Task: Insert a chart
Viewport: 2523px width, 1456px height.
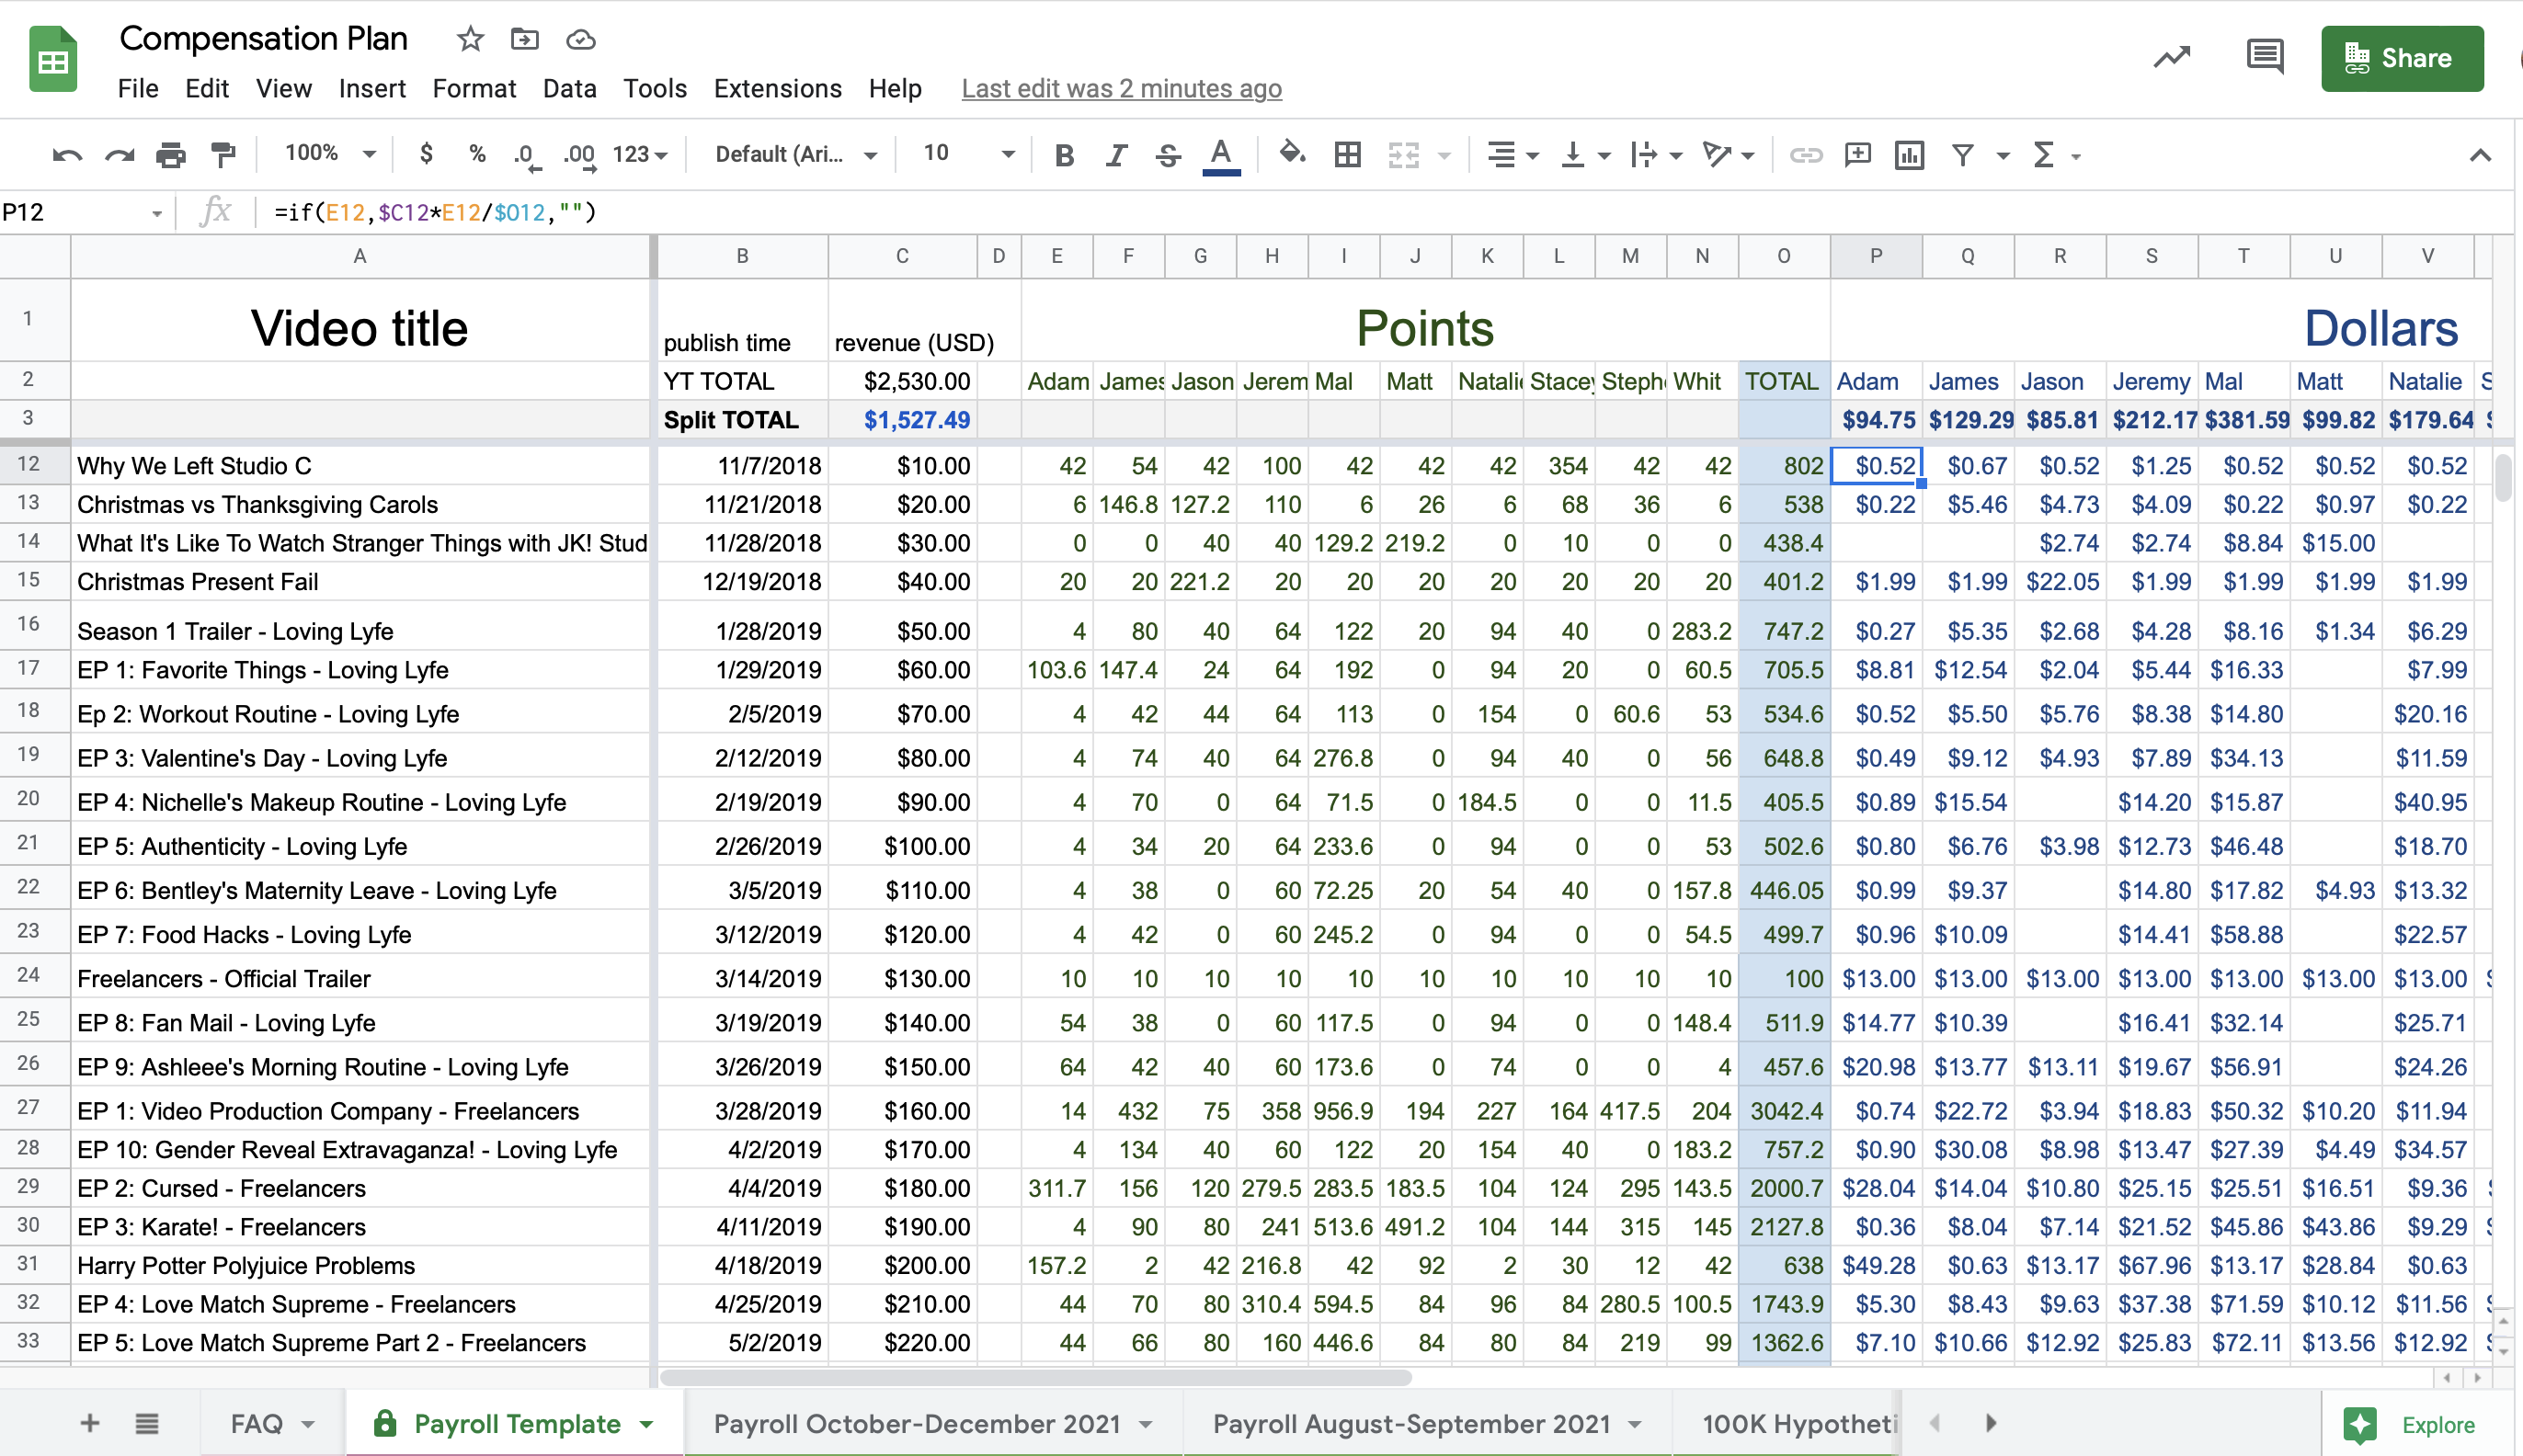Action: [1908, 154]
